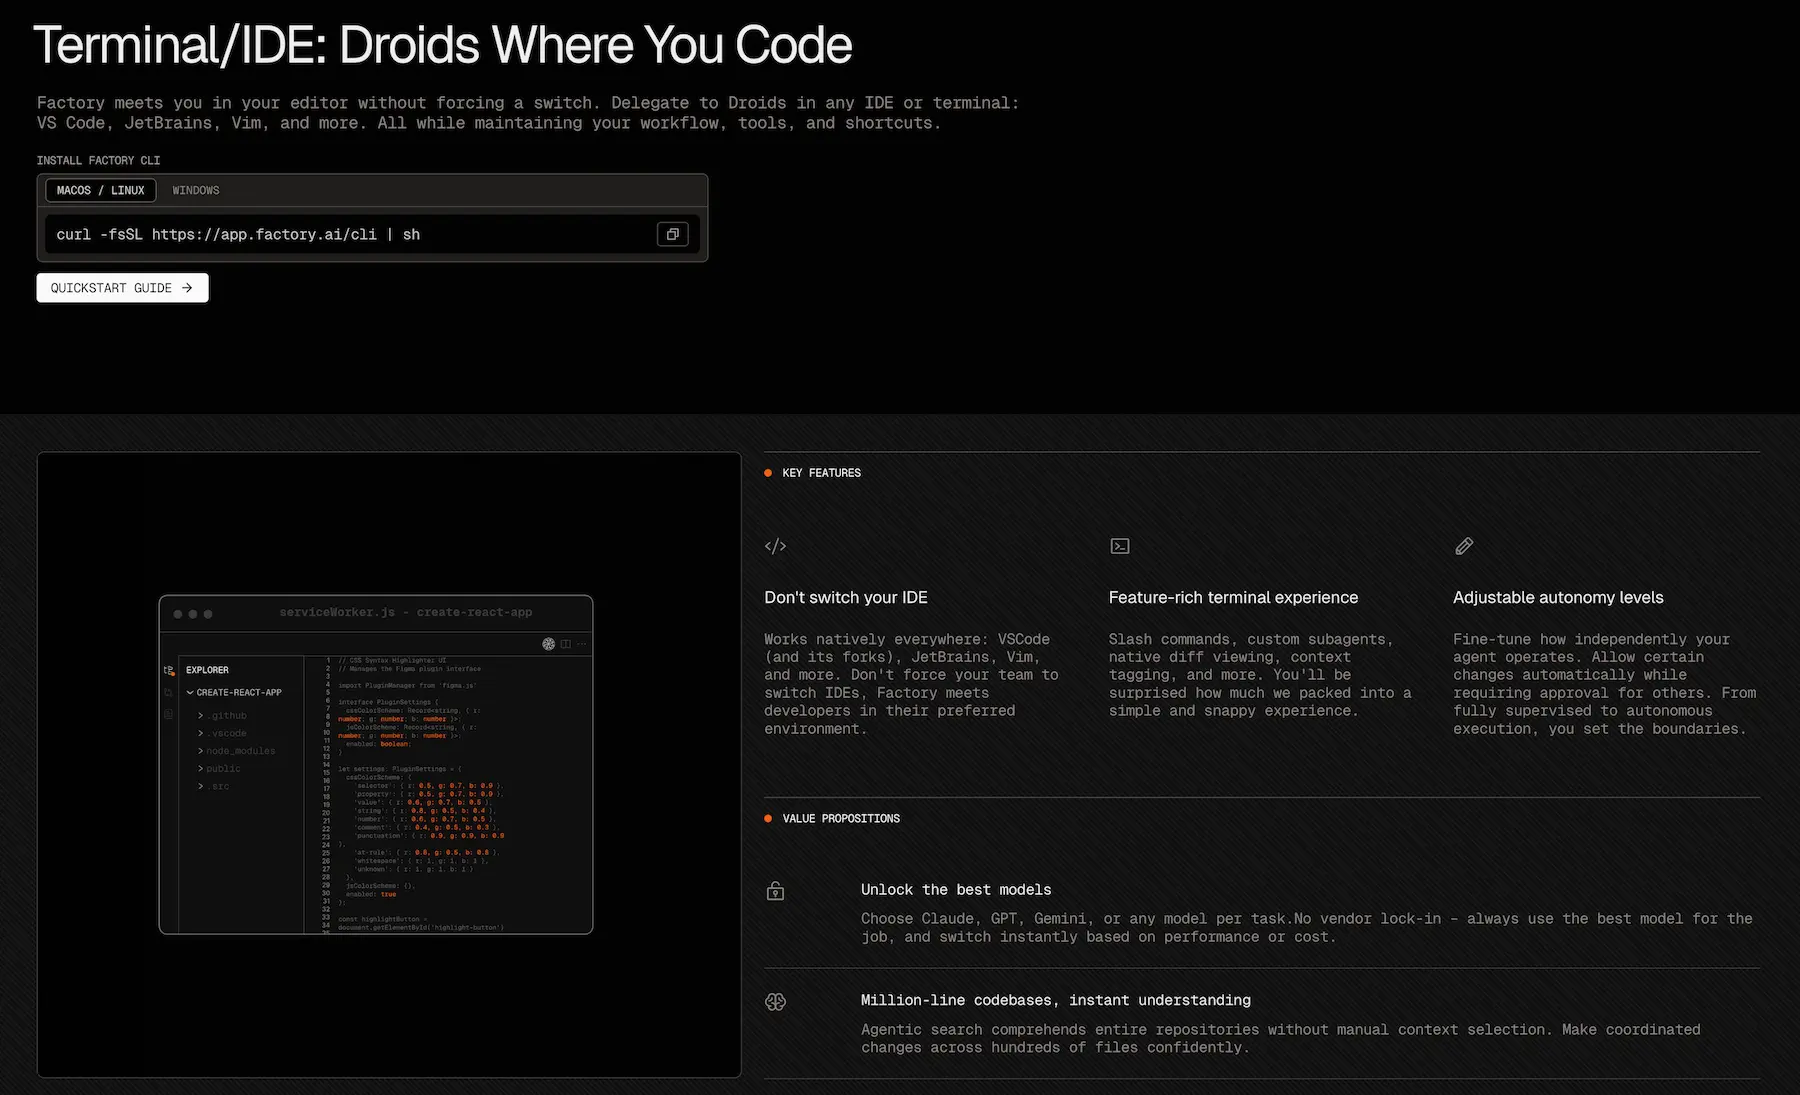Expand the .github folder

[x=224, y=716]
